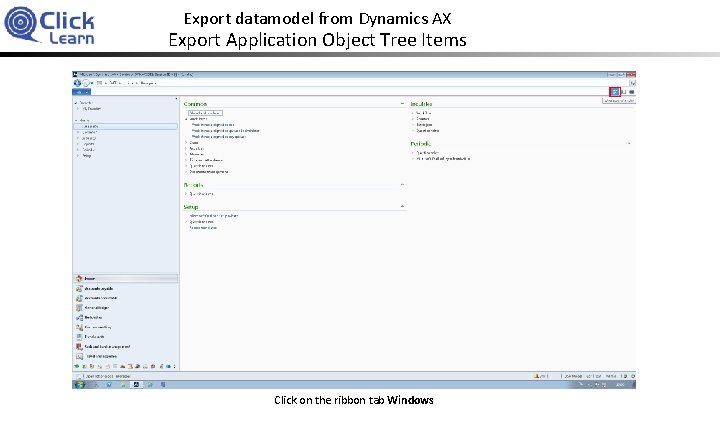
Task: Go forward with the round Forward arrow
Action: (x=86, y=83)
